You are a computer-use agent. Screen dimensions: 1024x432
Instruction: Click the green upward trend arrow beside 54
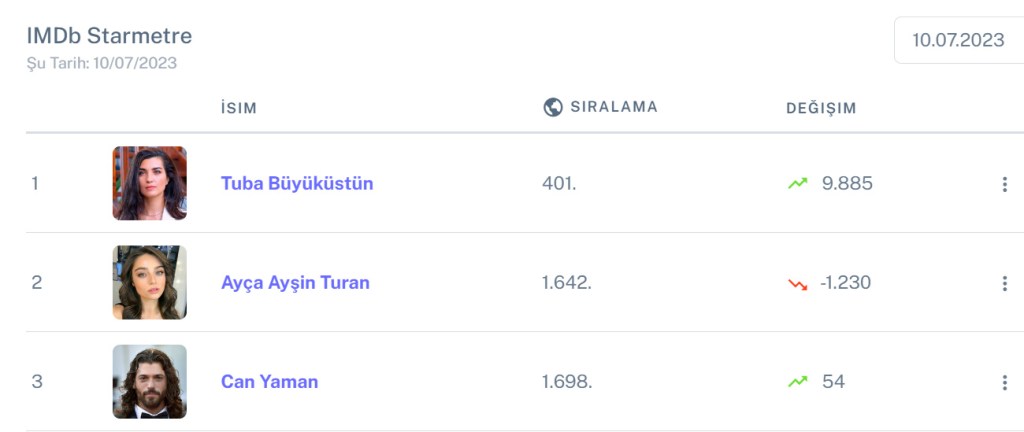[x=797, y=381]
